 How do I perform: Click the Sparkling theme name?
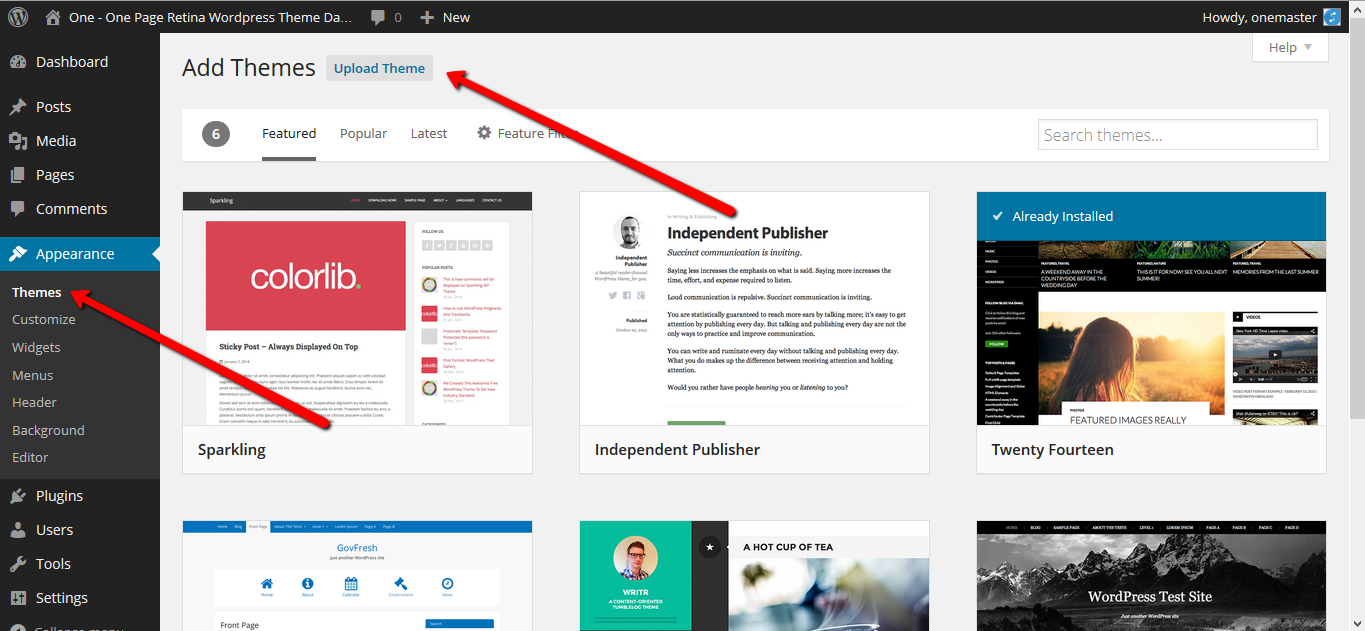click(232, 450)
